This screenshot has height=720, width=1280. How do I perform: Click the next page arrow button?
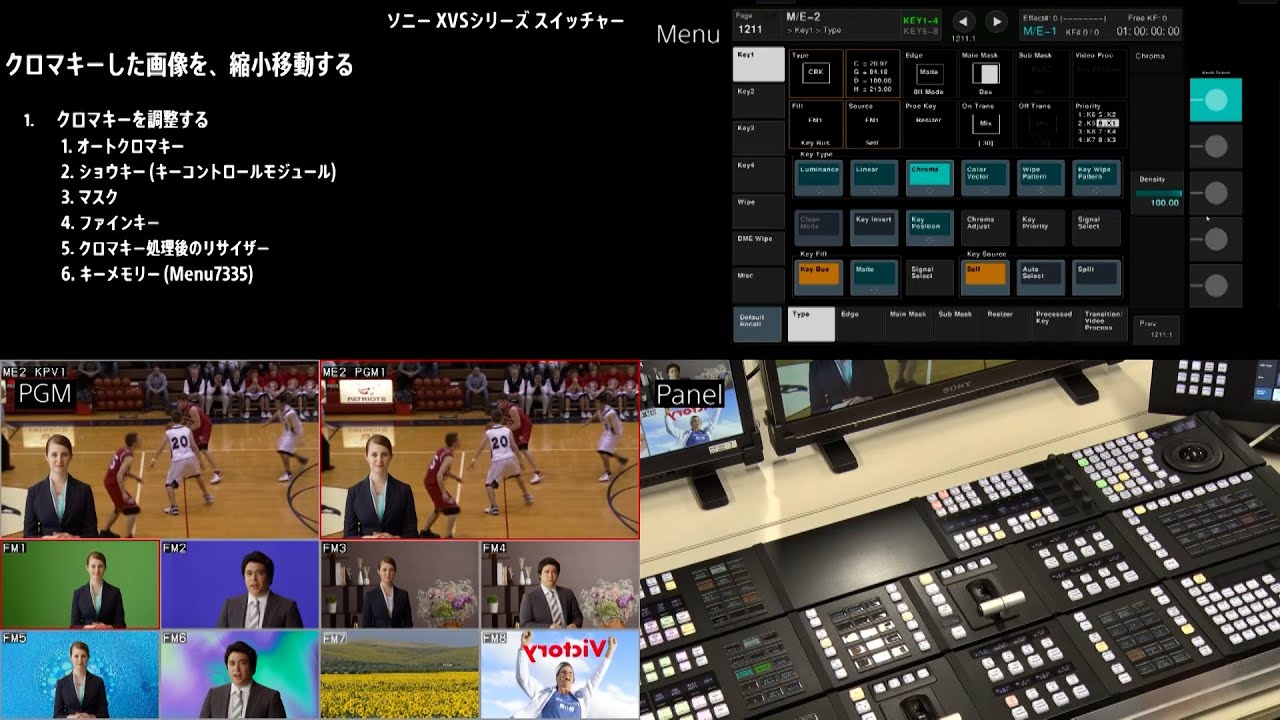point(996,21)
